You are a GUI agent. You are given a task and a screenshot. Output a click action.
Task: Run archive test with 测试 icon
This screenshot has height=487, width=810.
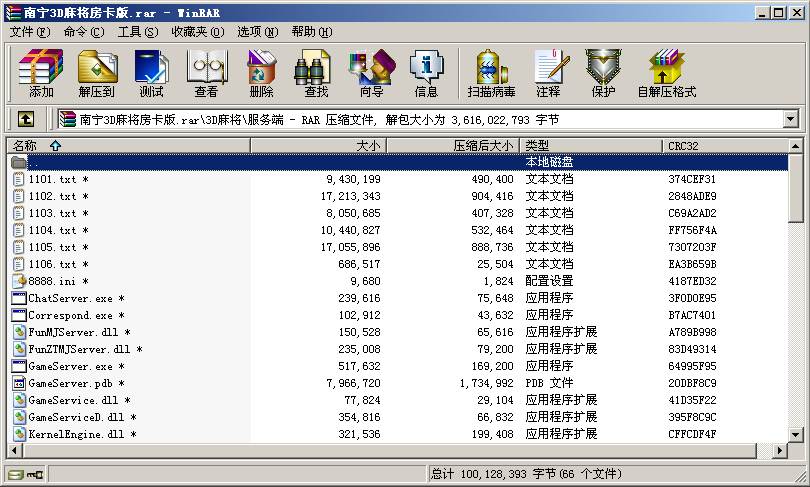coord(151,73)
